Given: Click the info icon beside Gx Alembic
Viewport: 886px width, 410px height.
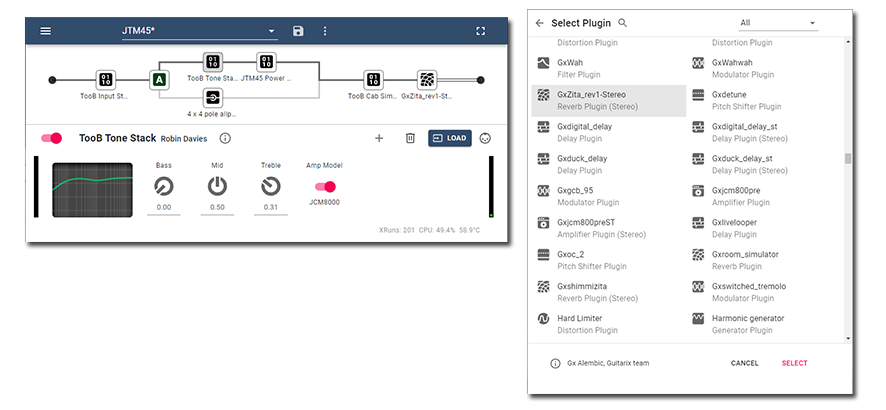Looking at the screenshot, I should pos(555,364).
